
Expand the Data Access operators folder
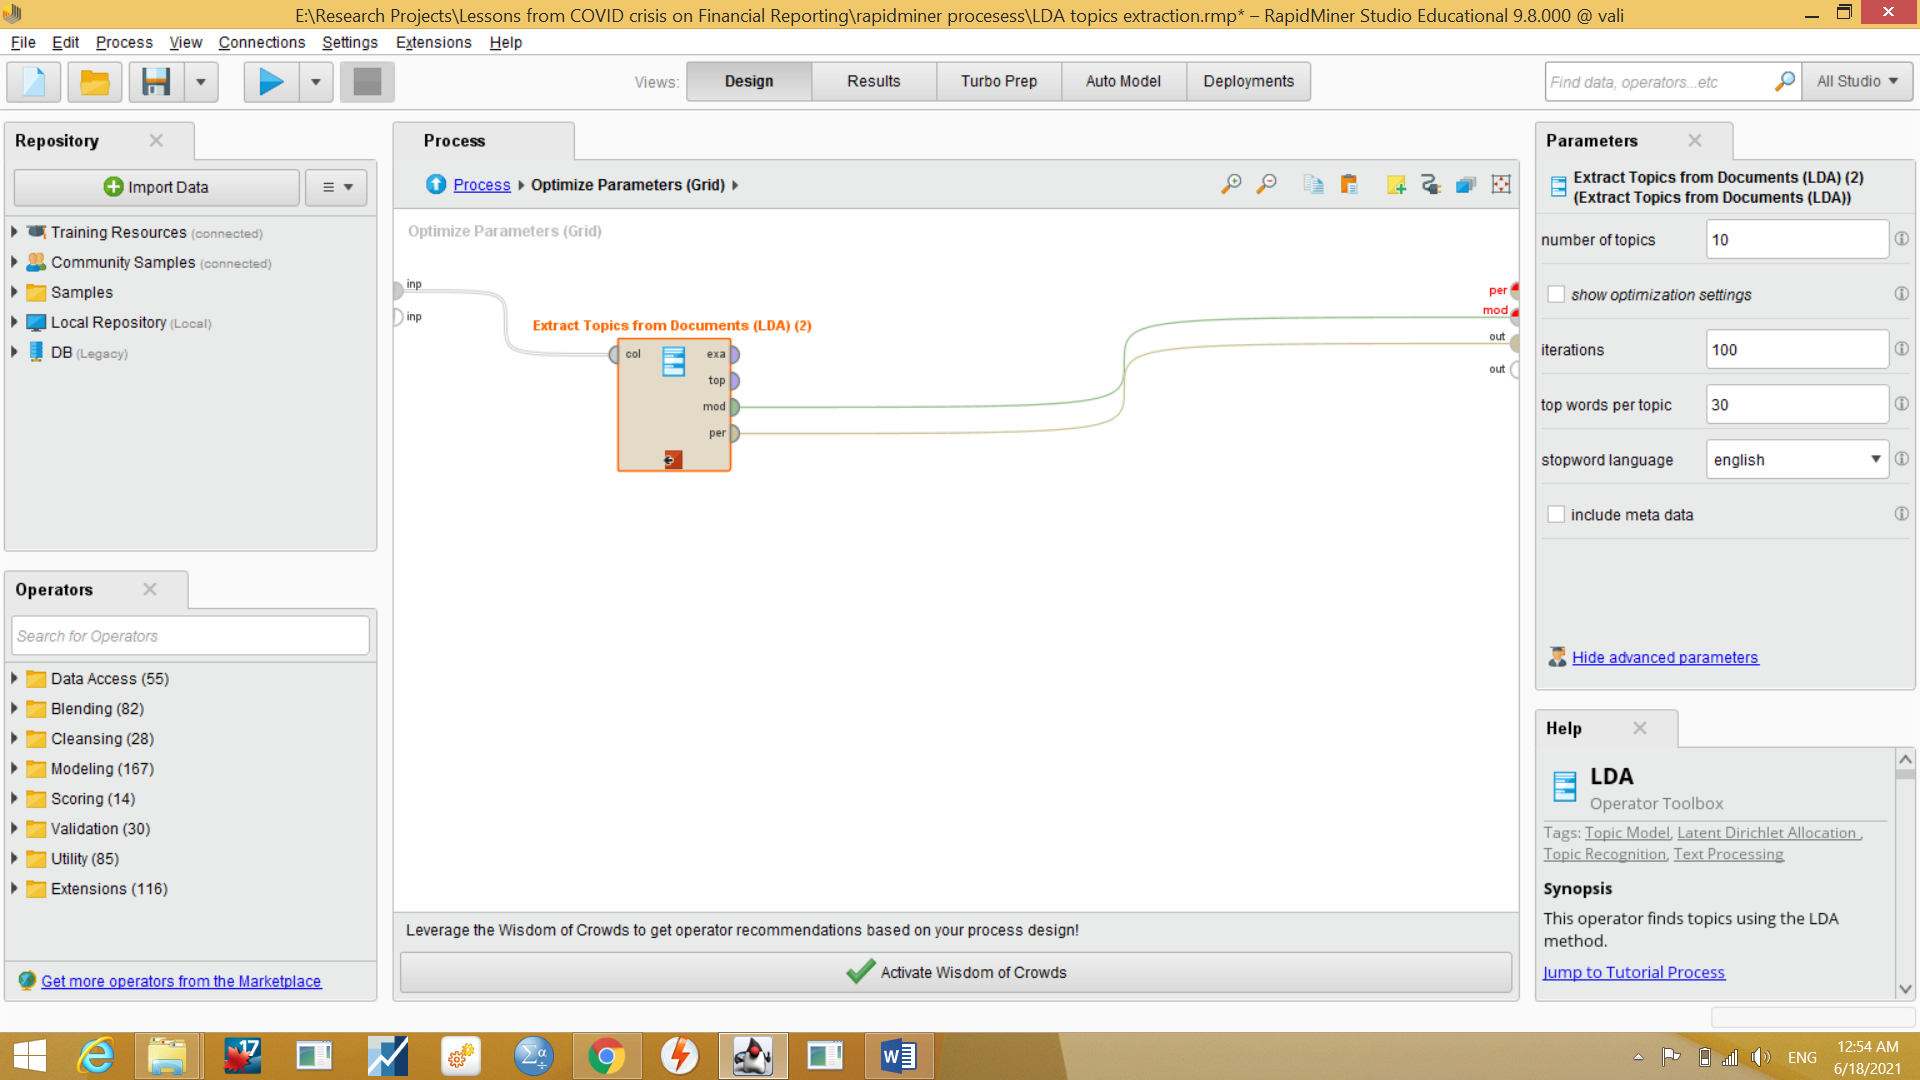pos(15,678)
